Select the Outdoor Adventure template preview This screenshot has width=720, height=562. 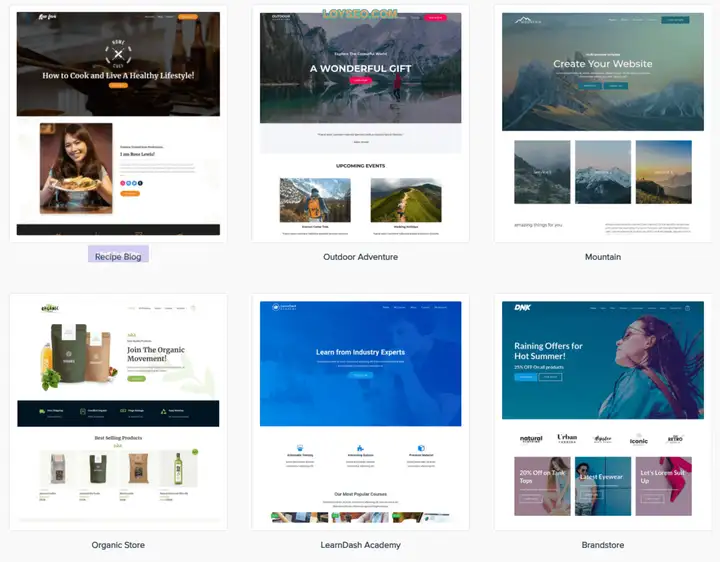pyautogui.click(x=360, y=124)
